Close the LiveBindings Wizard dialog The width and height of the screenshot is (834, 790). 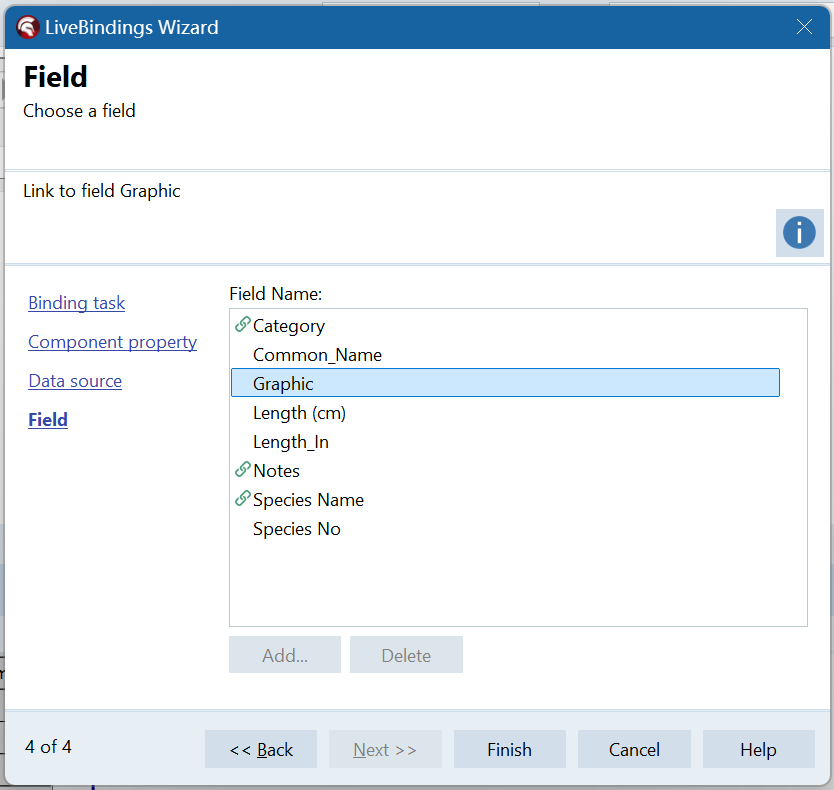[804, 27]
